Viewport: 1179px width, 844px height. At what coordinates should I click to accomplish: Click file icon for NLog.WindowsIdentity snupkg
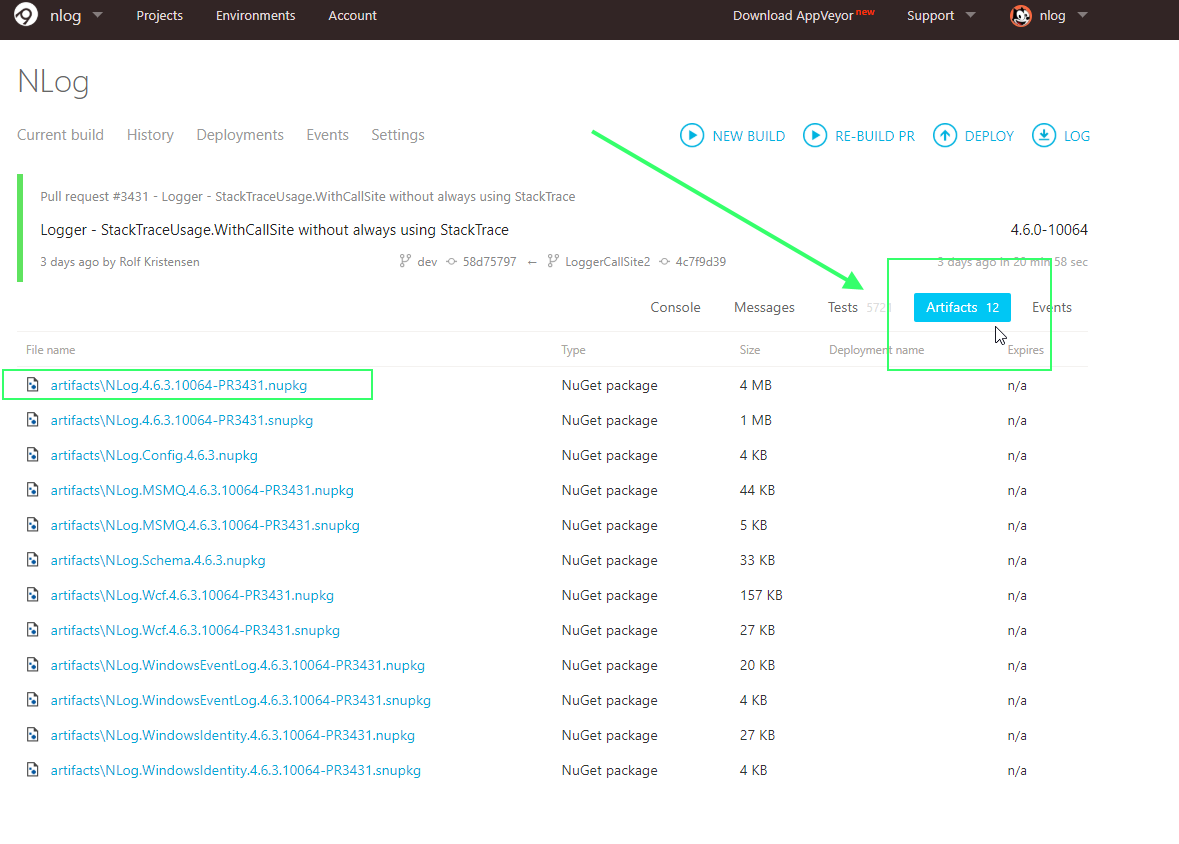tap(32, 770)
